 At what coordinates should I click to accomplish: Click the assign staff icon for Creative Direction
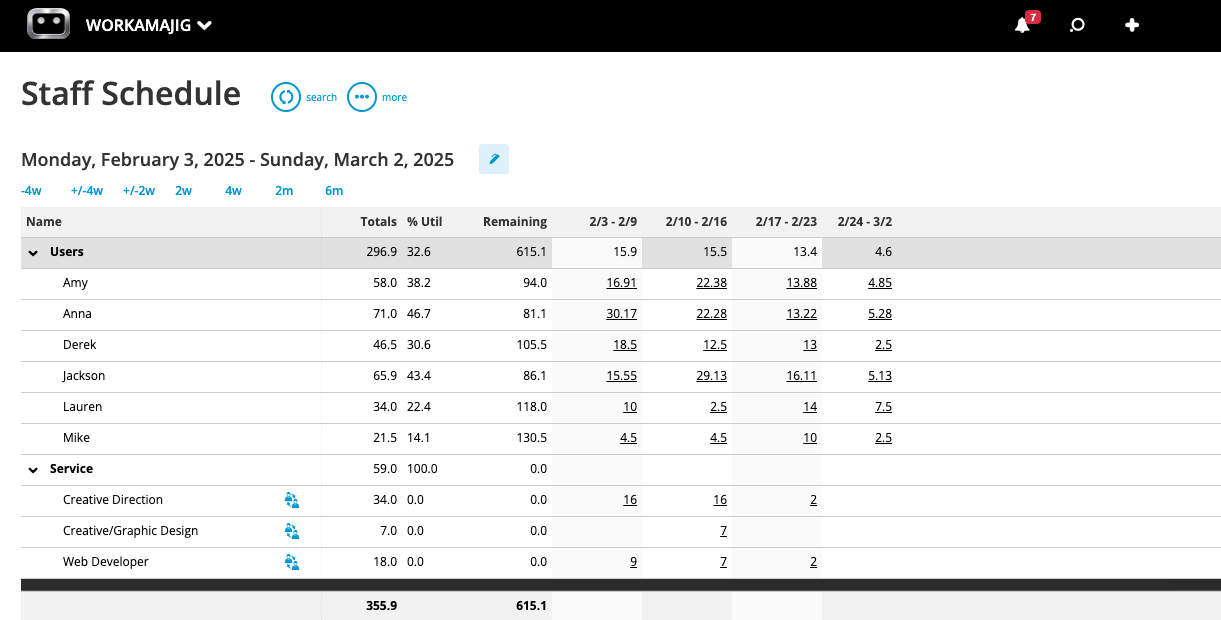click(x=292, y=500)
